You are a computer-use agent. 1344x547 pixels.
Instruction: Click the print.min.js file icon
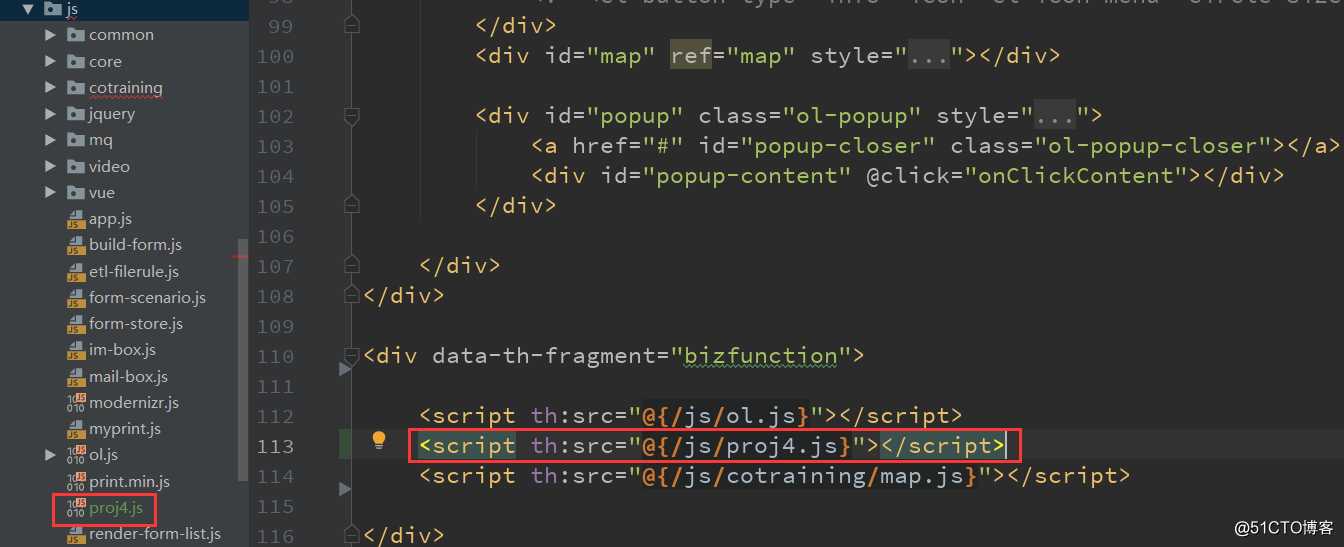(76, 482)
